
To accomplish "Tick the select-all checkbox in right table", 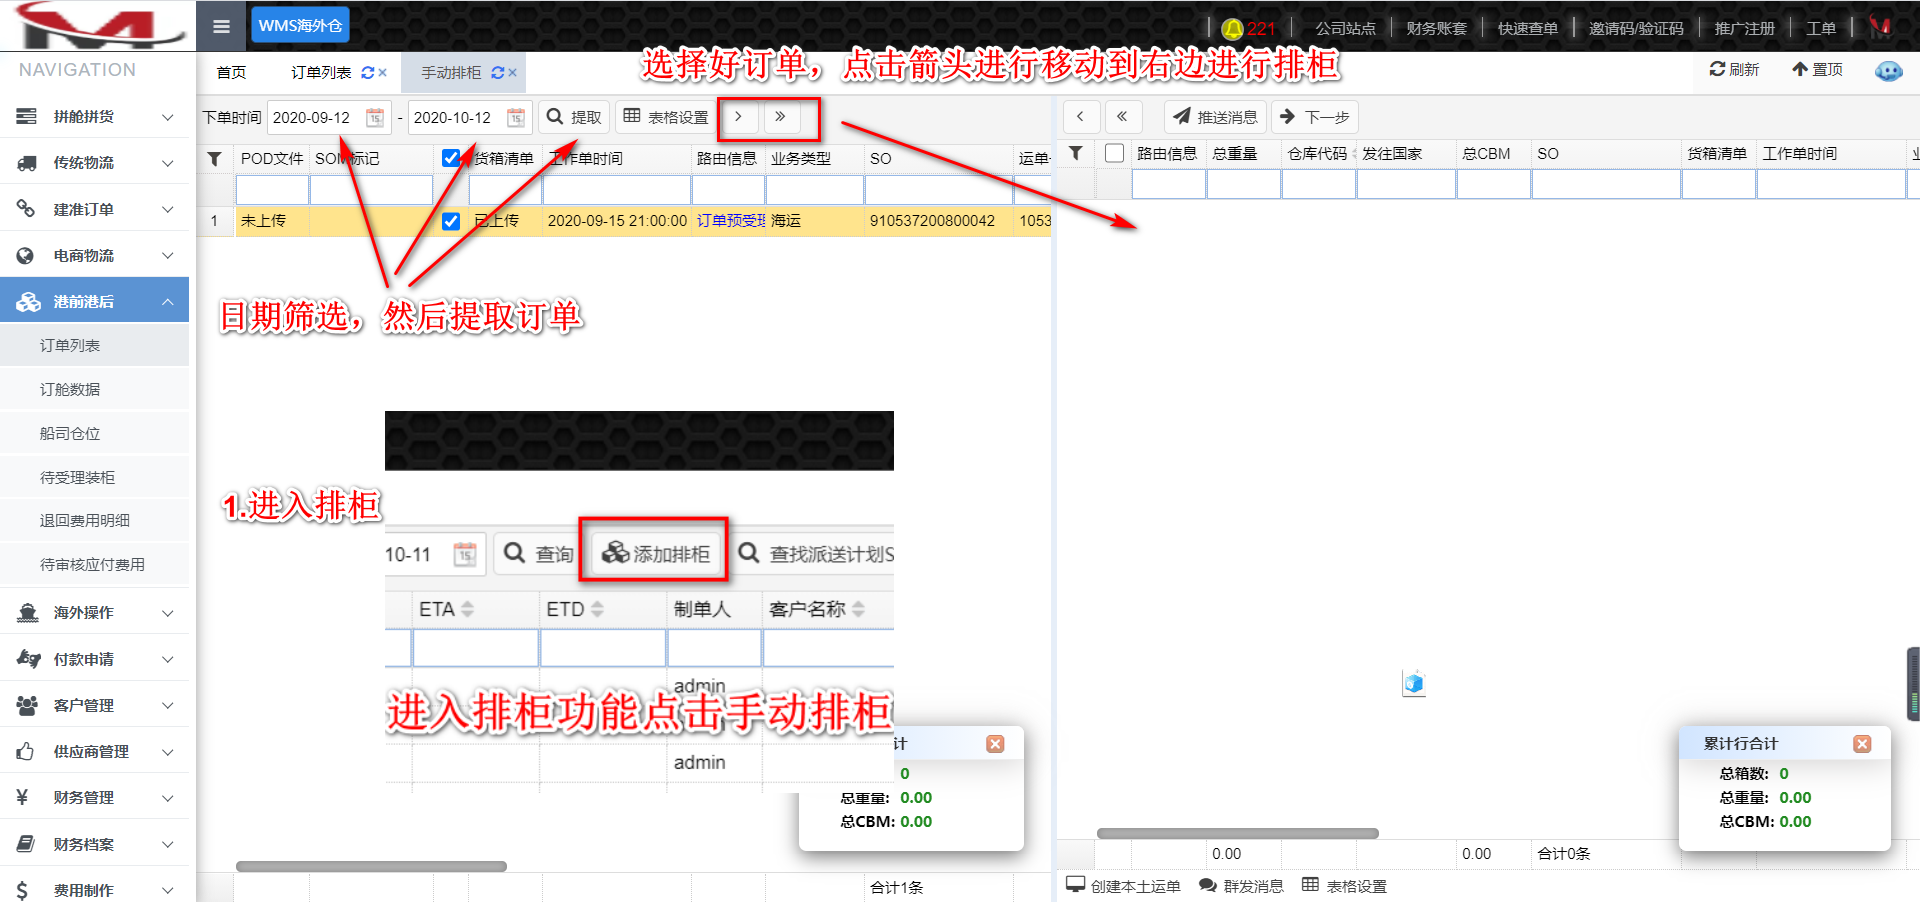I will [1114, 153].
